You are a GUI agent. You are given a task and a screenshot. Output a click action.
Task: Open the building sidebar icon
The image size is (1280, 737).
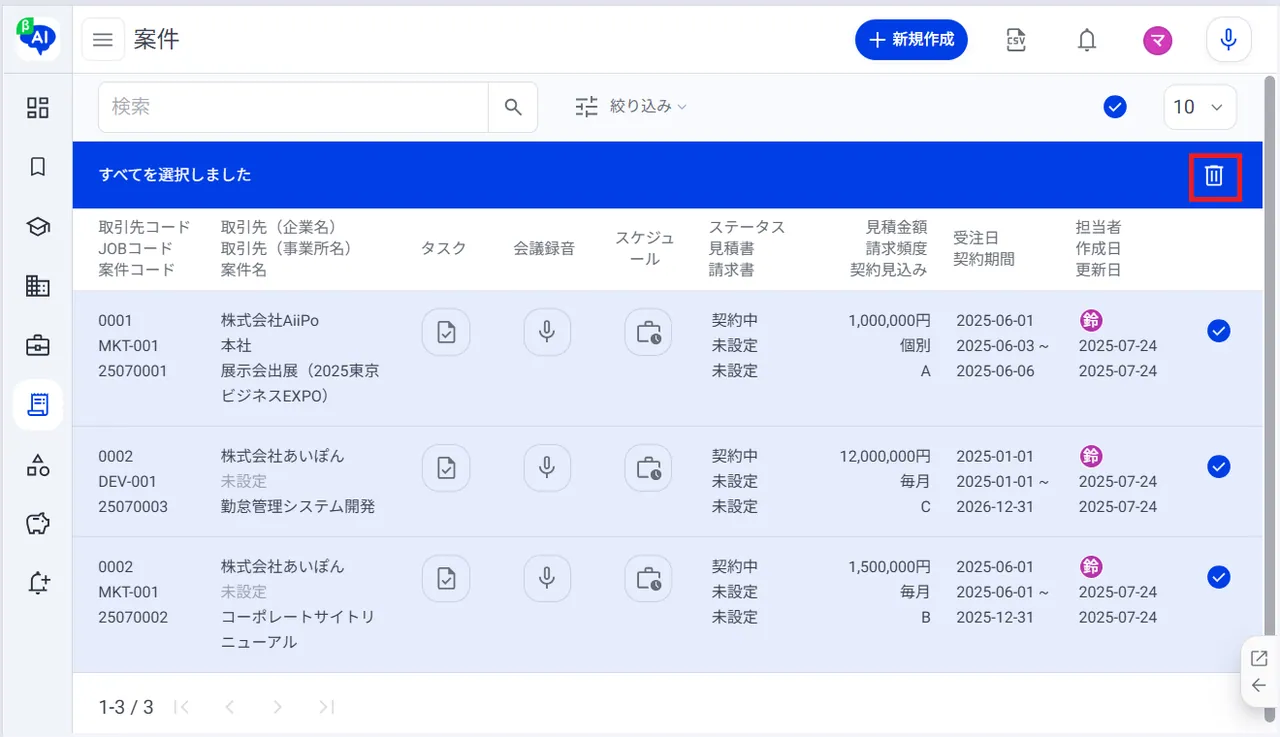click(x=38, y=286)
